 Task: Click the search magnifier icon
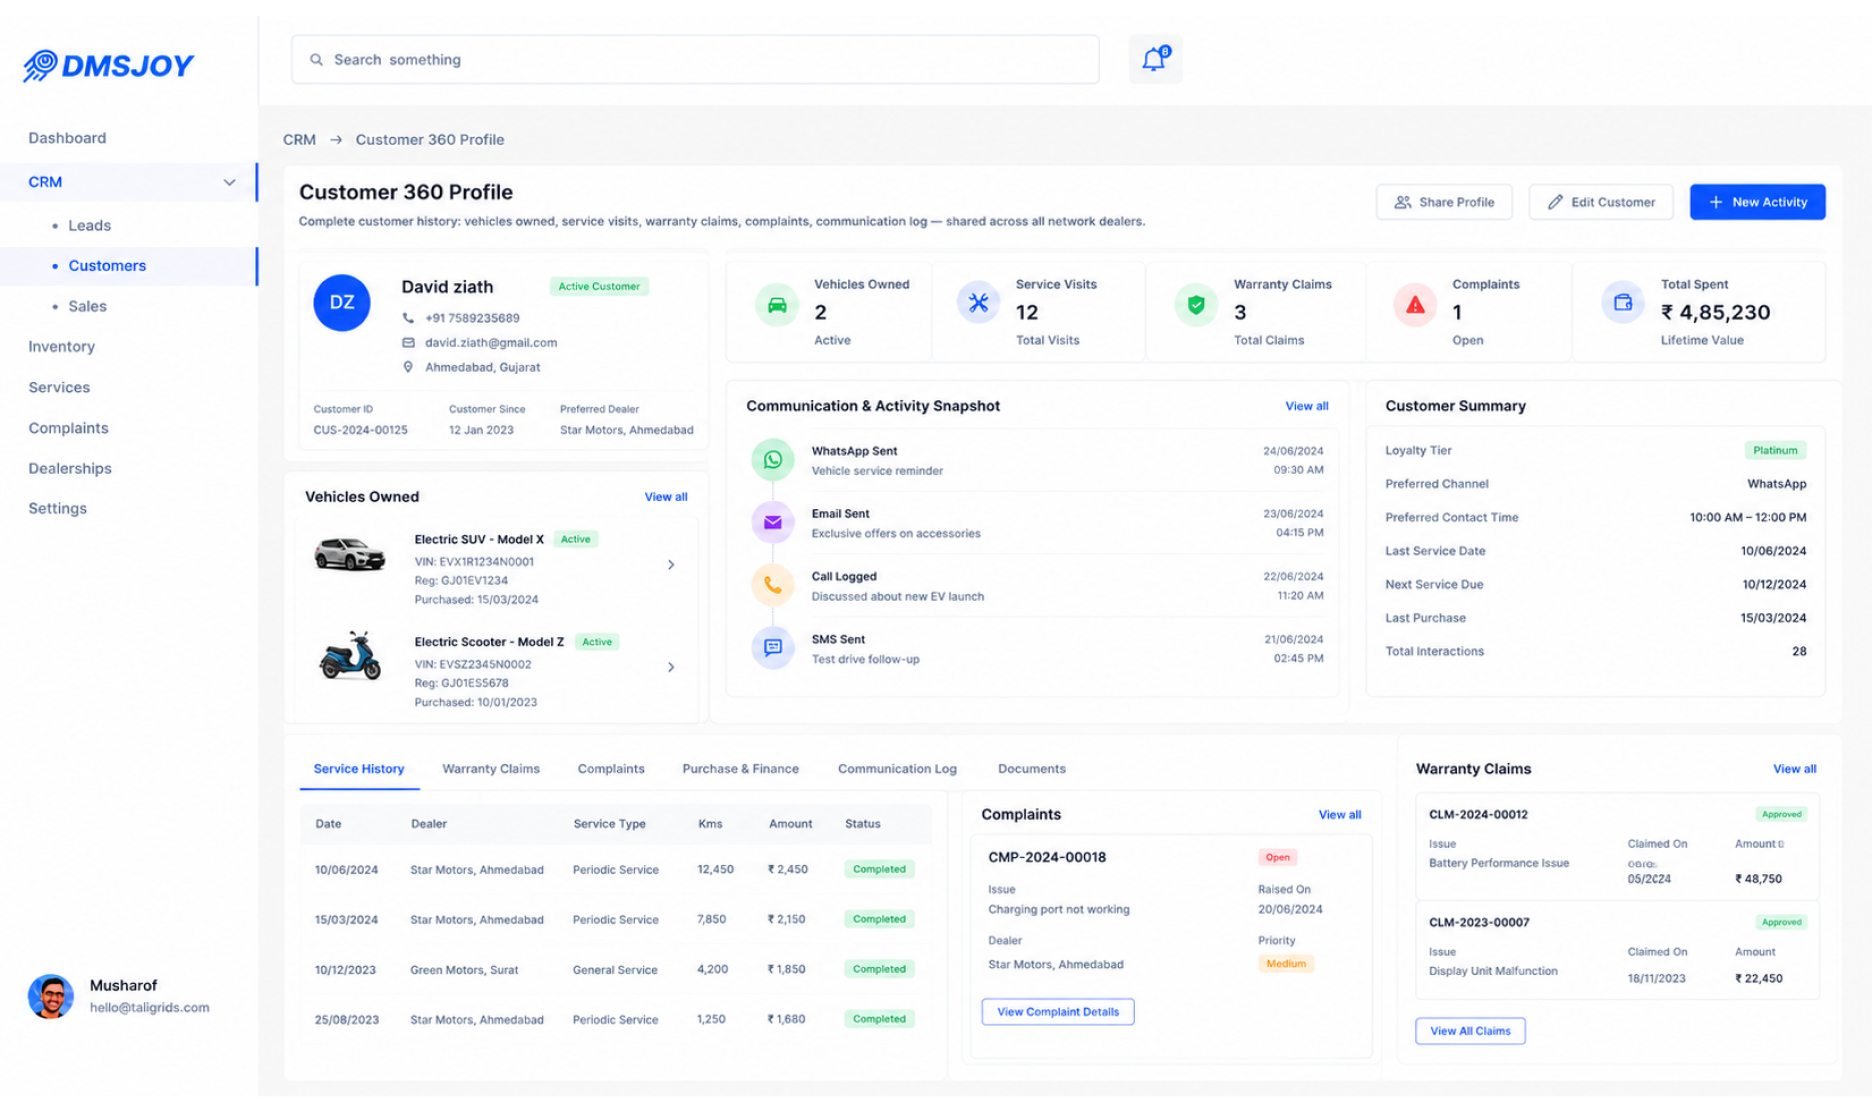tap(316, 60)
